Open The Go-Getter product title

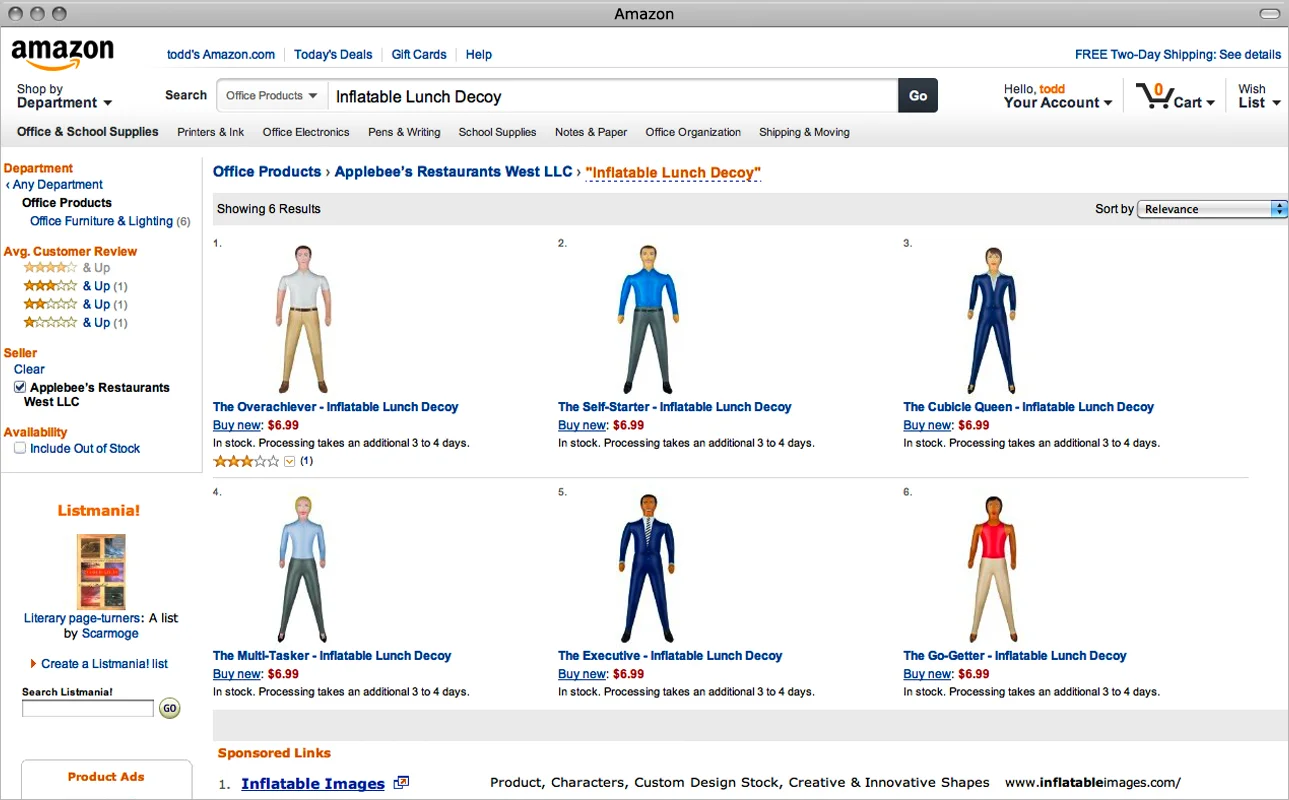pos(1015,656)
